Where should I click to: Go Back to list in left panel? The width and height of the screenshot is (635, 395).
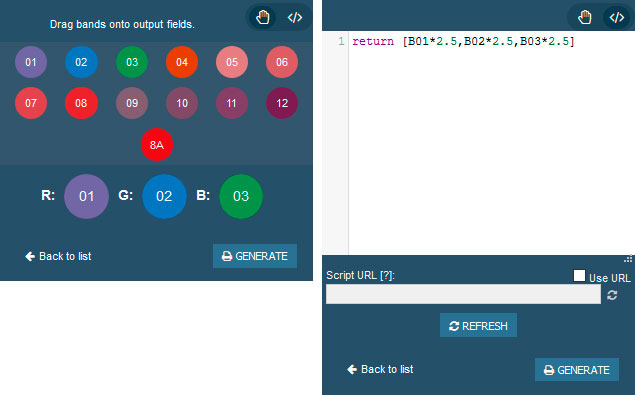click(x=58, y=256)
